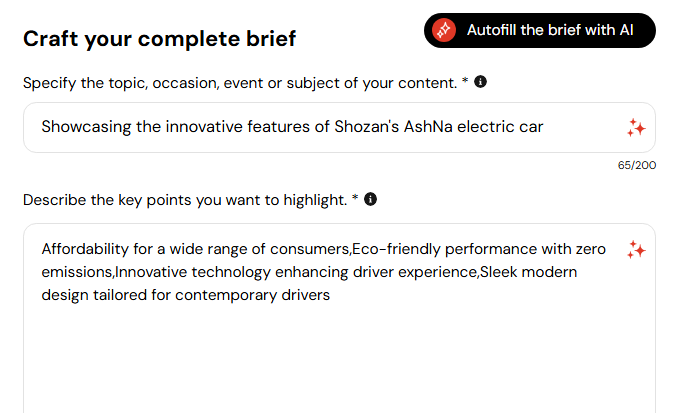Click the Craft your complete brief heading
This screenshot has height=413, width=681.
pos(159,39)
